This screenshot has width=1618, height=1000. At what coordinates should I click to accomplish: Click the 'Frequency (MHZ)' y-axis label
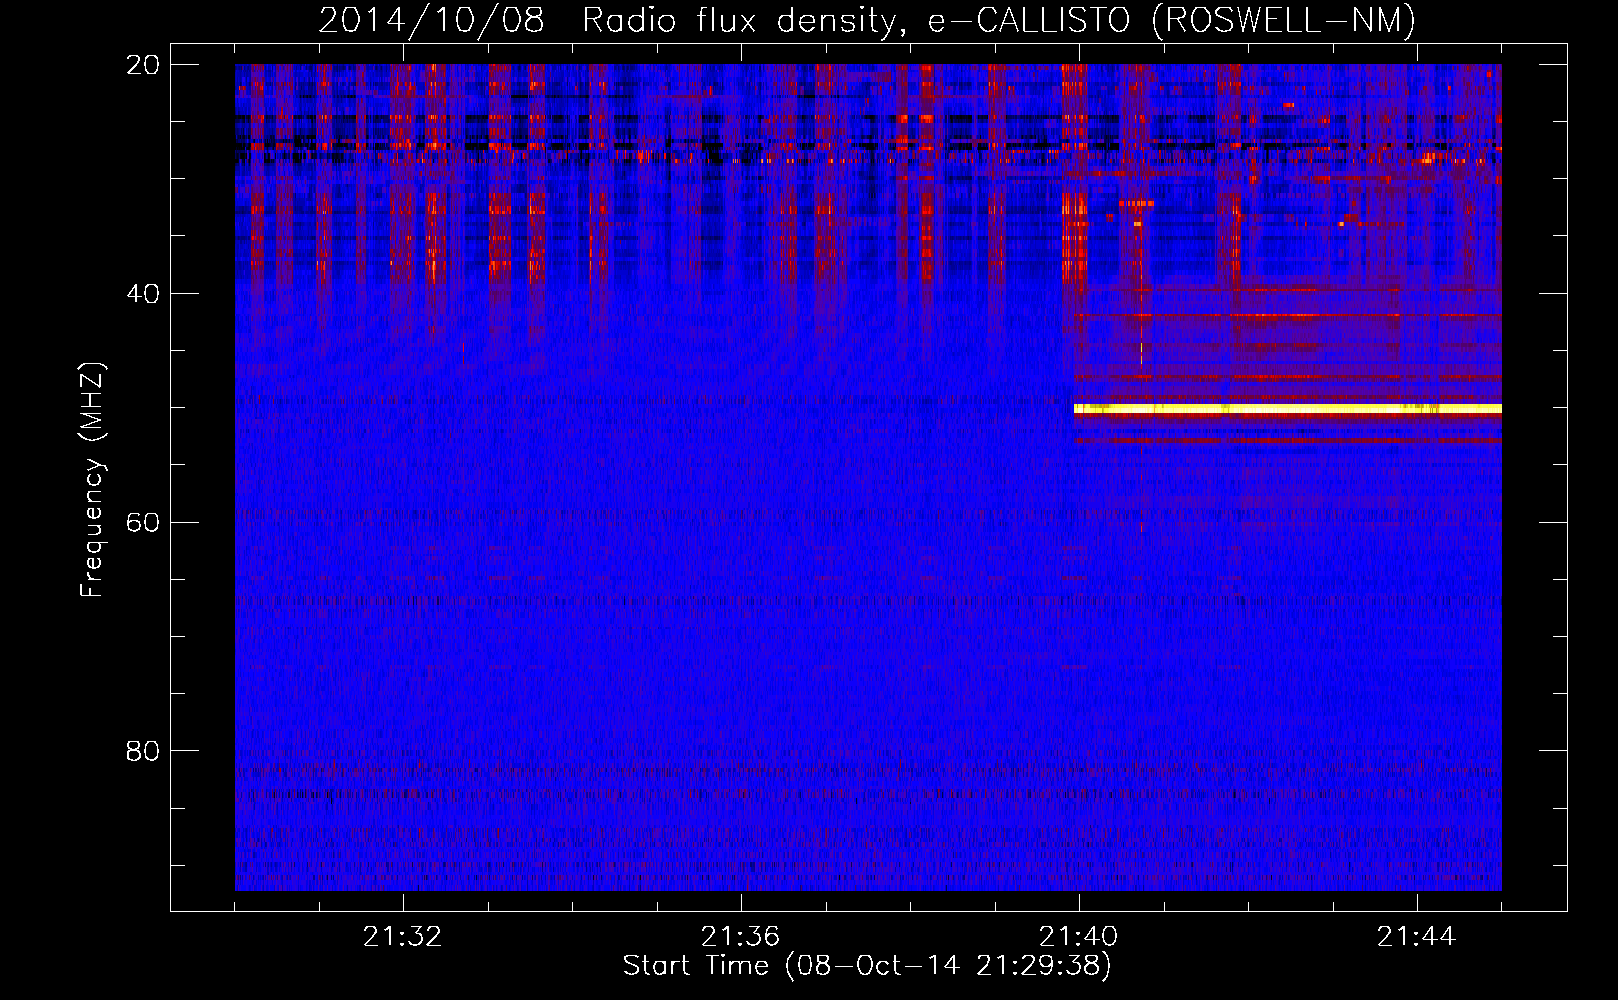point(92,480)
